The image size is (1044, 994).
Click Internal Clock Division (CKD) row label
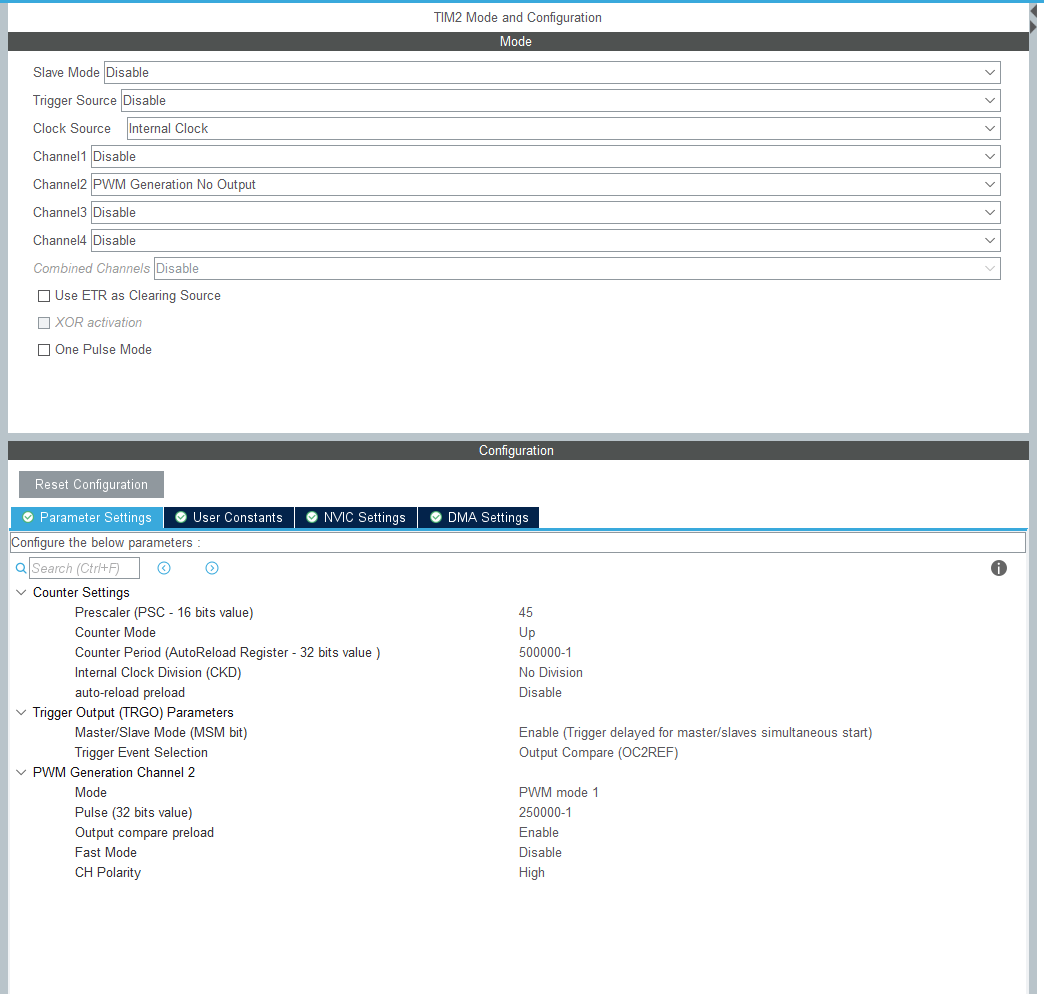pyautogui.click(x=158, y=672)
